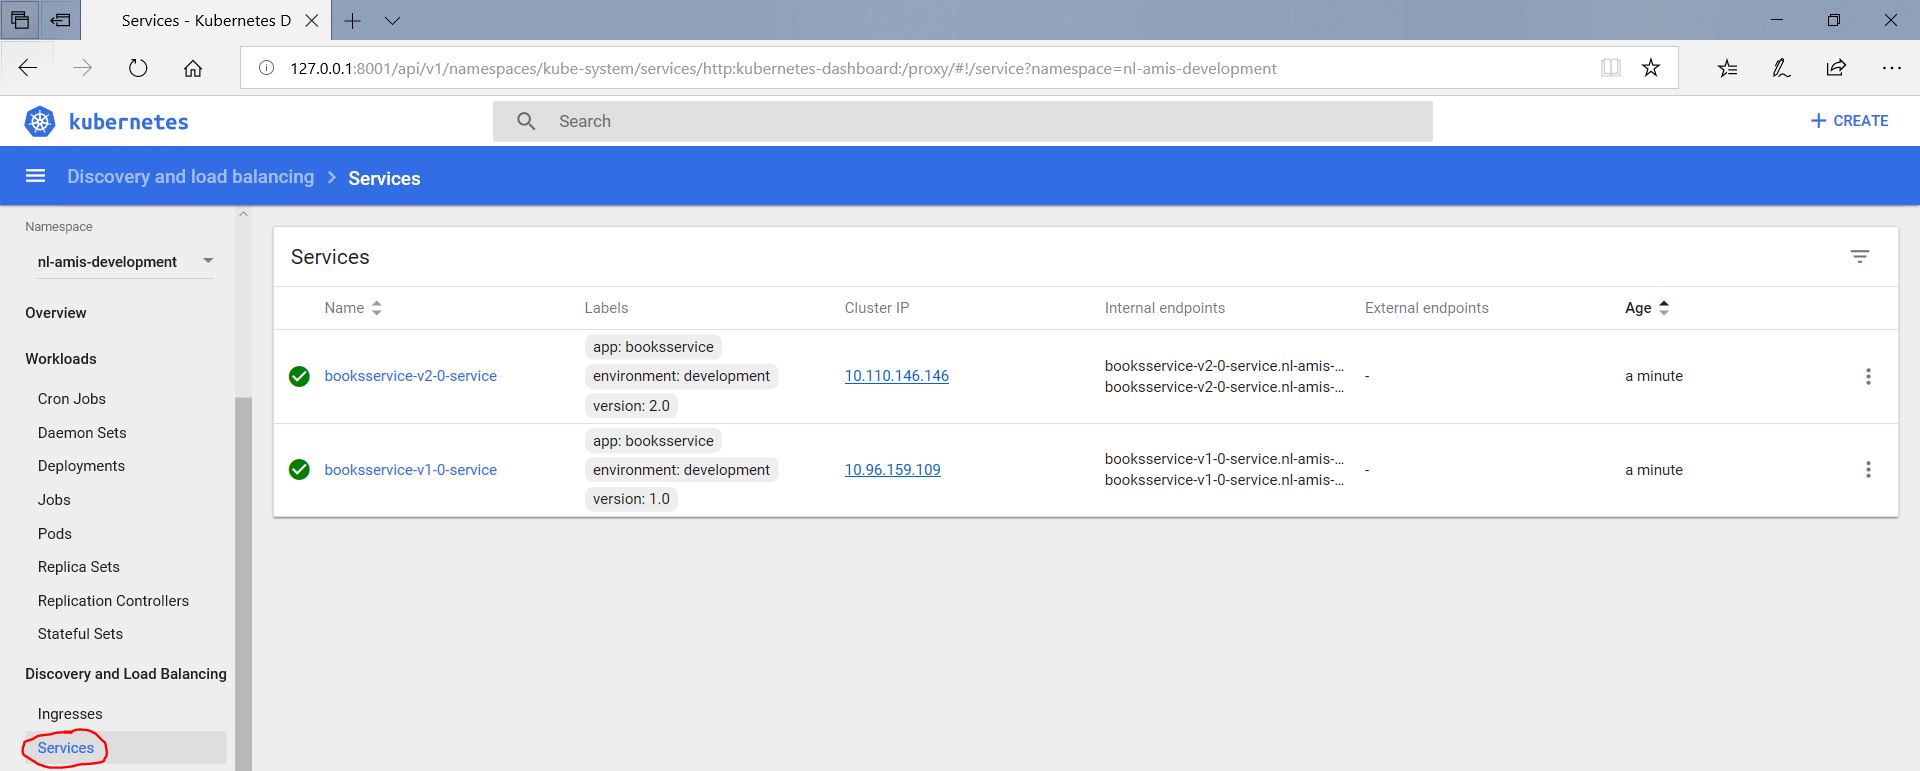Click the Kubernetes logo icon
Screen dimensions: 1920x771
40,122
